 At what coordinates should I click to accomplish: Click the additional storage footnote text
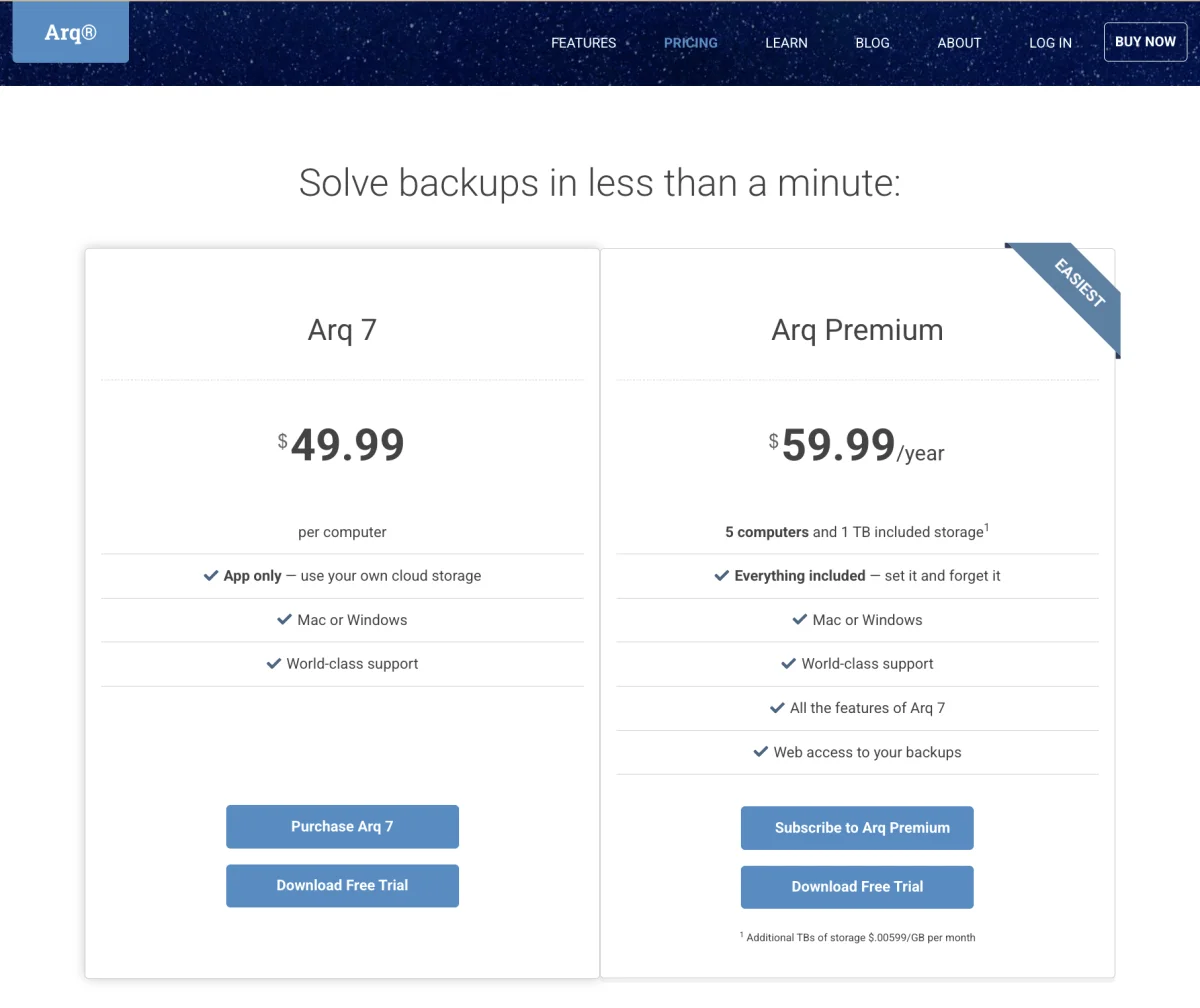(857, 938)
